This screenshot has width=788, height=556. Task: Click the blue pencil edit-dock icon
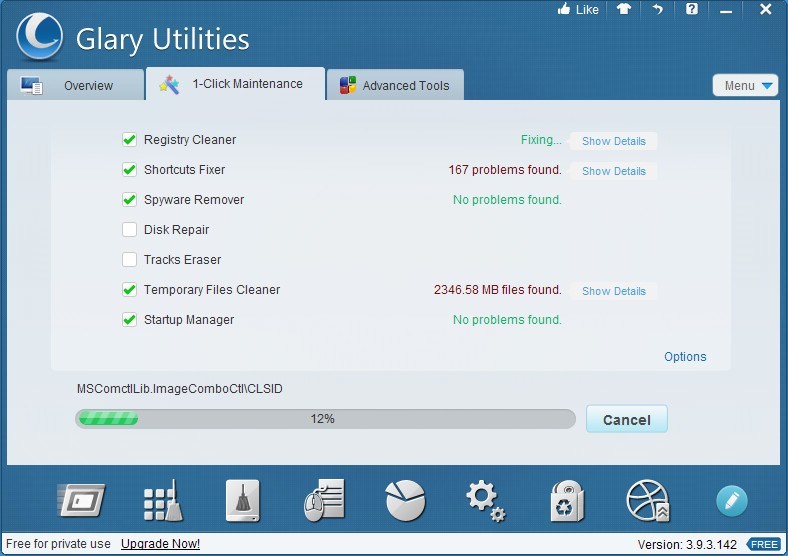click(732, 501)
